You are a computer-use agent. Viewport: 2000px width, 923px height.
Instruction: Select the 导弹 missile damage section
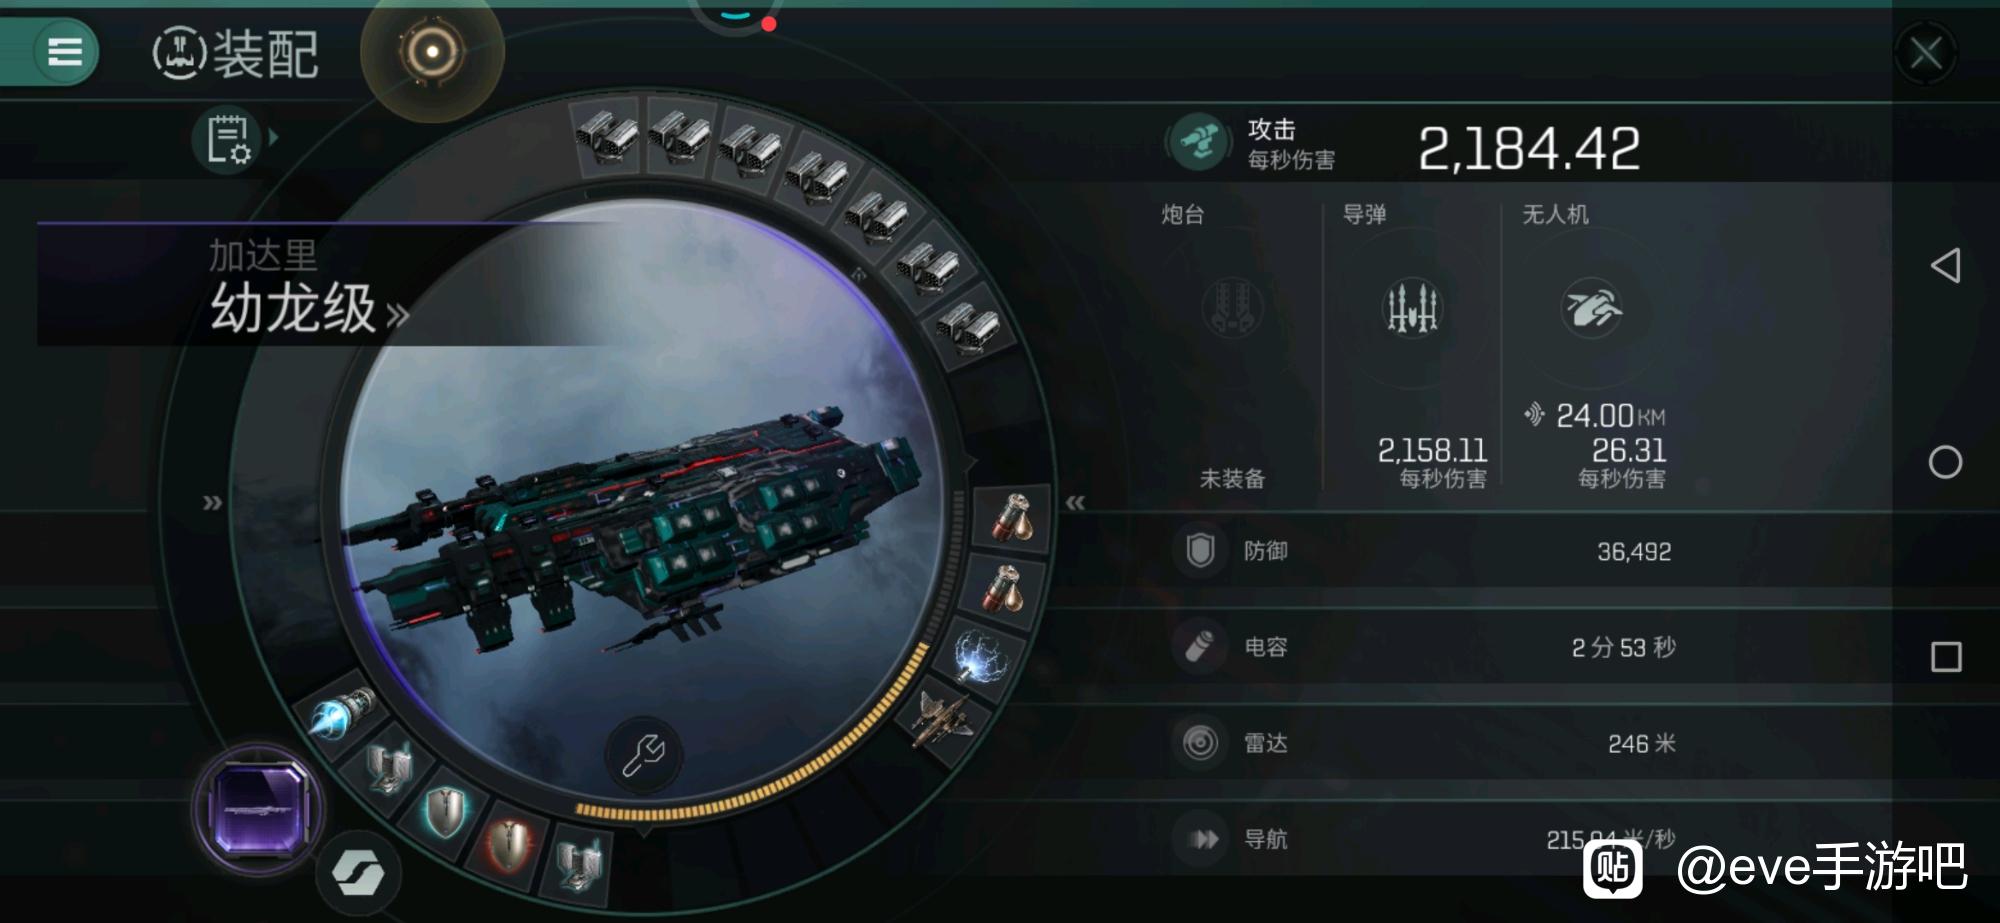1412,345
